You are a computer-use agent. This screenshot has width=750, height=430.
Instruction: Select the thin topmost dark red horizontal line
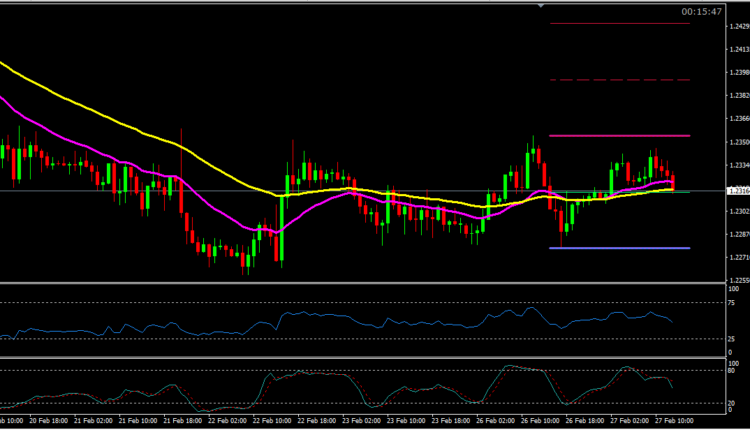620,23
